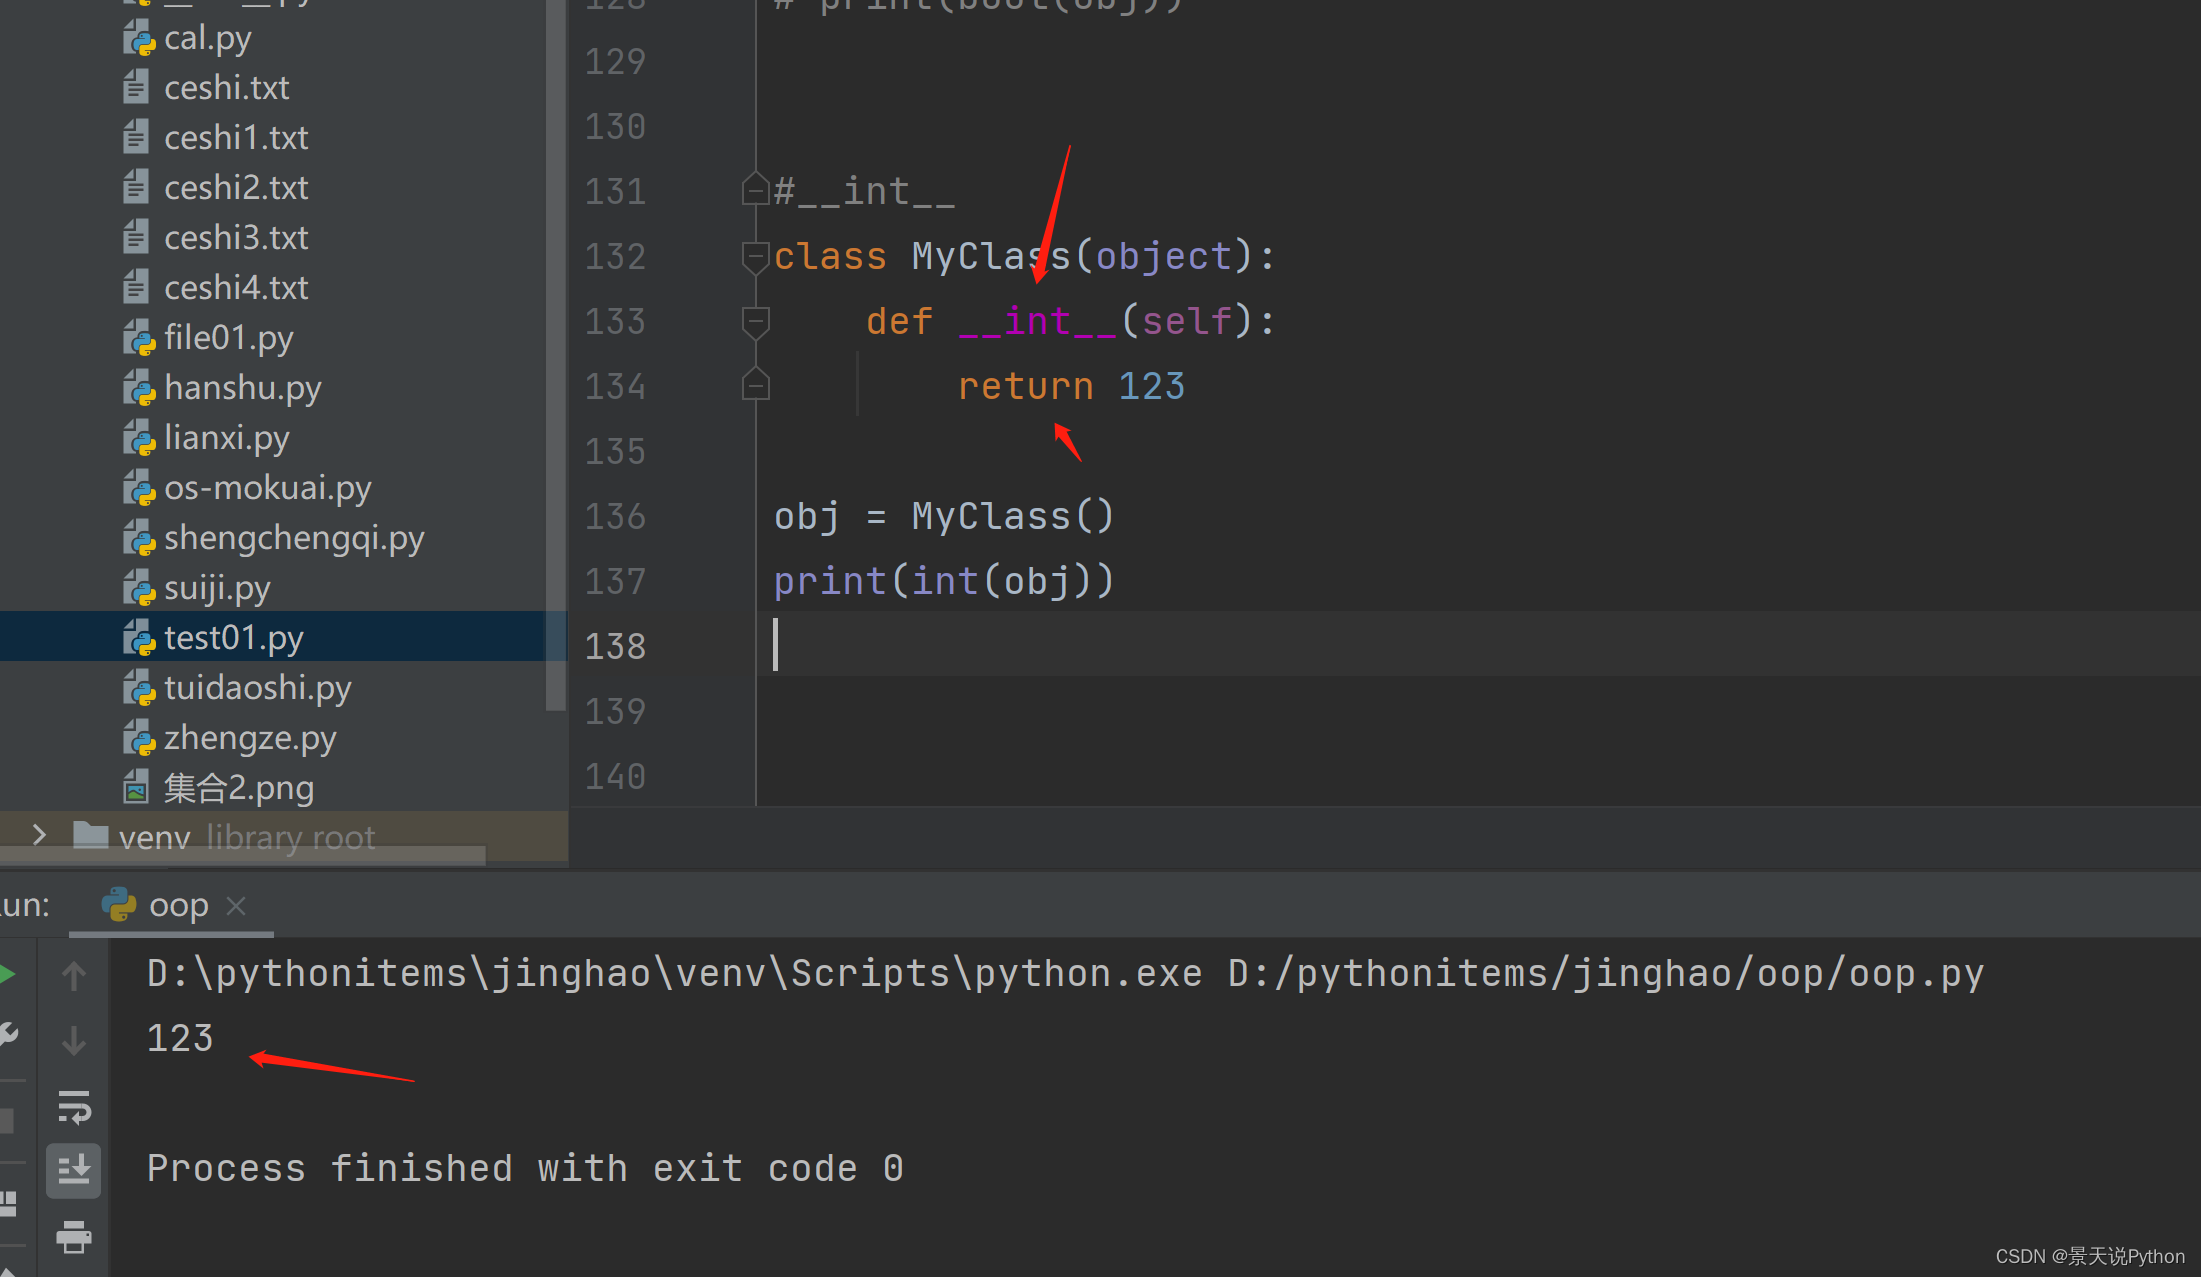This screenshot has width=2201, height=1277.
Task: Open ceshi1.txt file
Action: [236, 138]
